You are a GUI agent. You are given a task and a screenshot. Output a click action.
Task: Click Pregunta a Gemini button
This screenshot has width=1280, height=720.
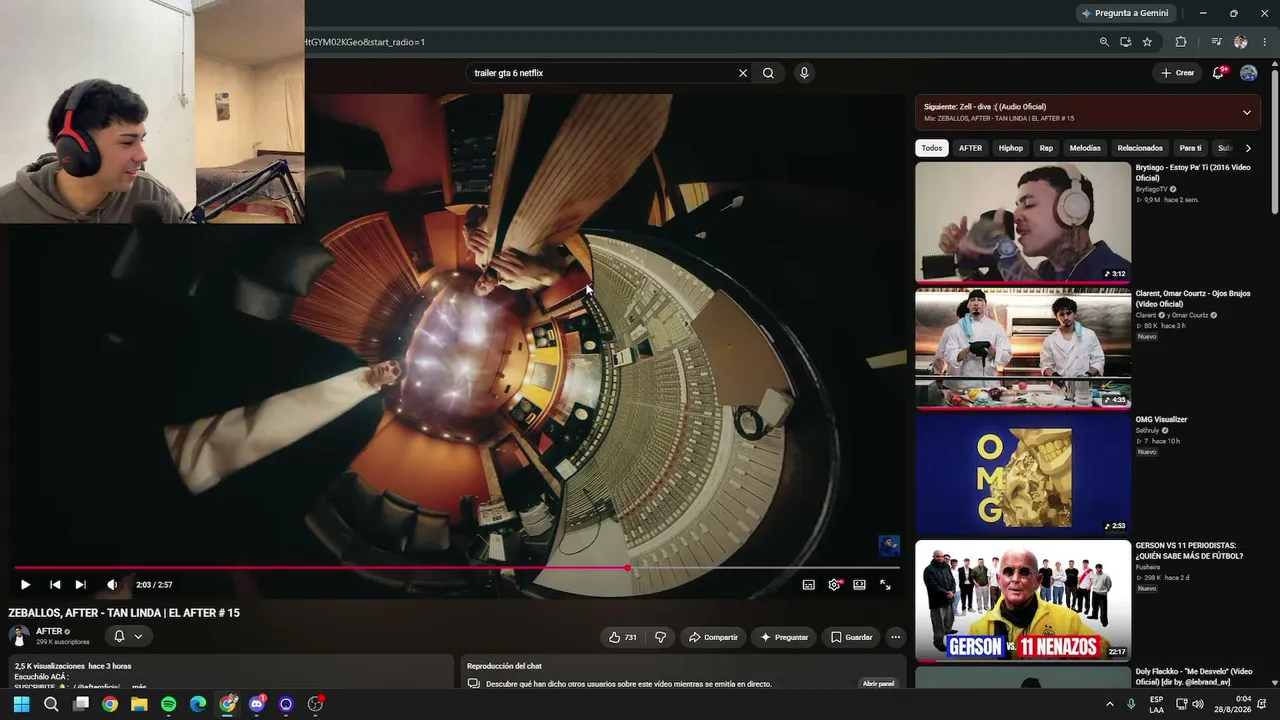coord(1125,13)
